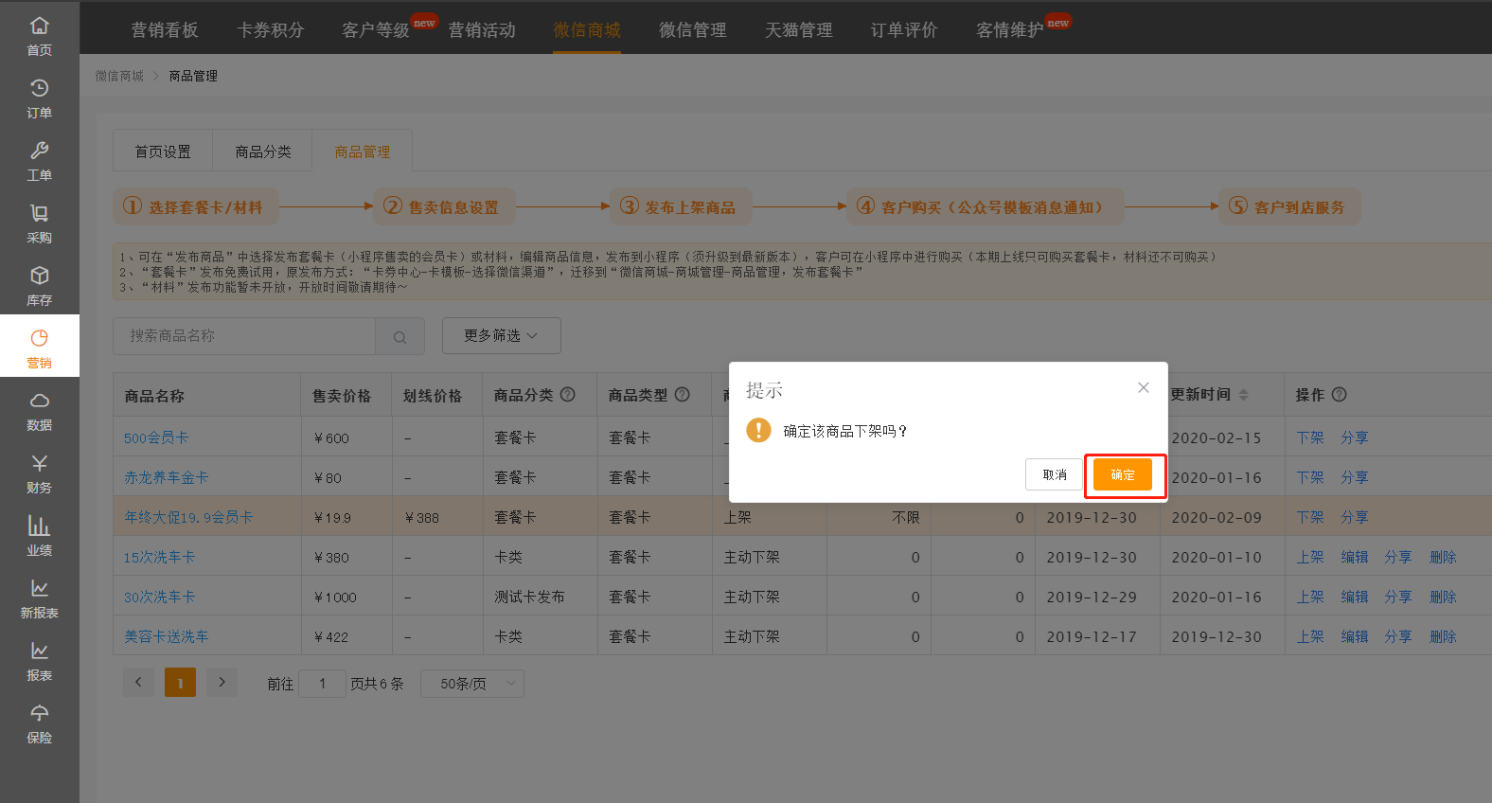Click the 前往 page number input
Screen dimensions: 1492x803
322,684
